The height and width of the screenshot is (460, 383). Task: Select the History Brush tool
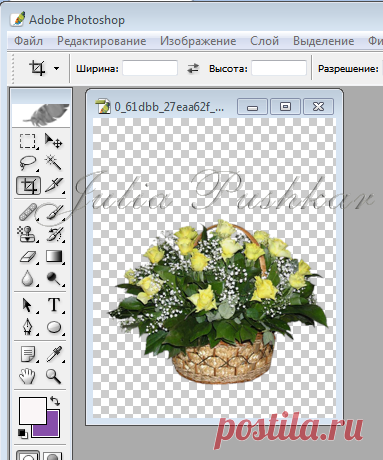point(54,234)
